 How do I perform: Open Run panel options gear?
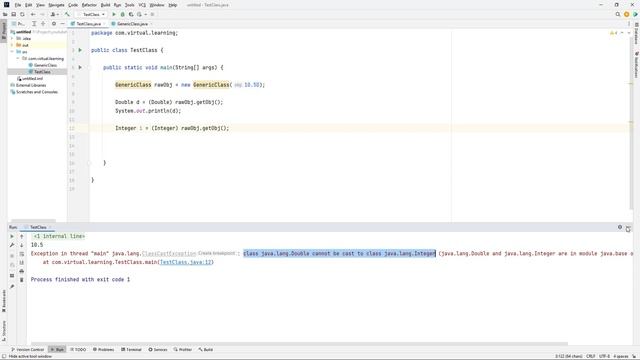(620, 227)
